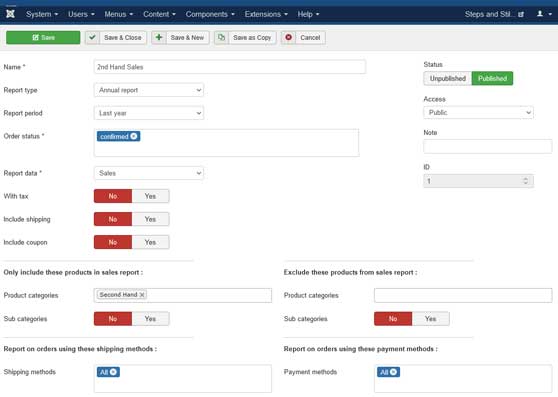The image size is (558, 397).
Task: Open the Report period dropdown
Action: tap(149, 113)
